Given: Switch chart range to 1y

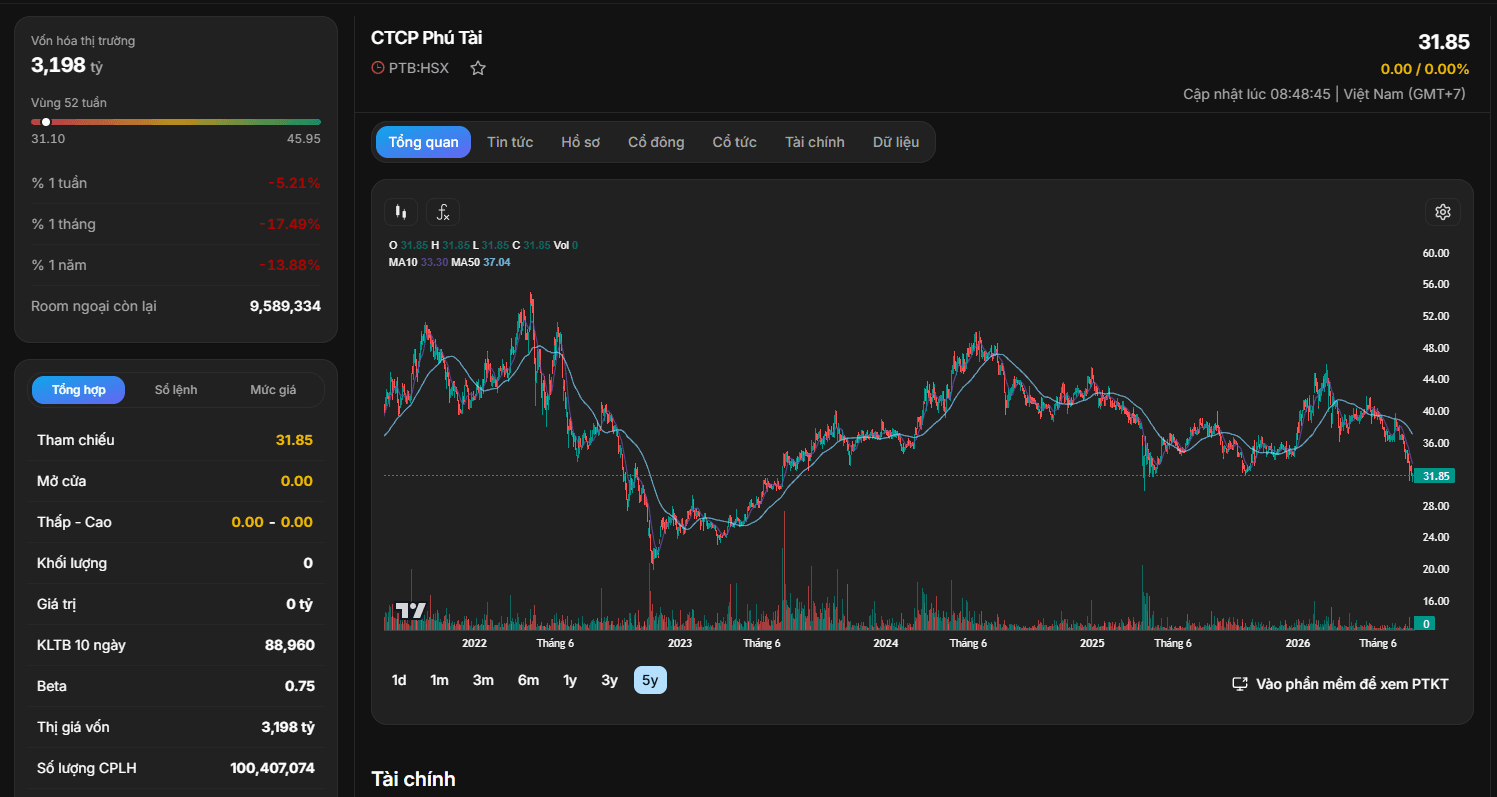Looking at the screenshot, I should click(x=570, y=680).
